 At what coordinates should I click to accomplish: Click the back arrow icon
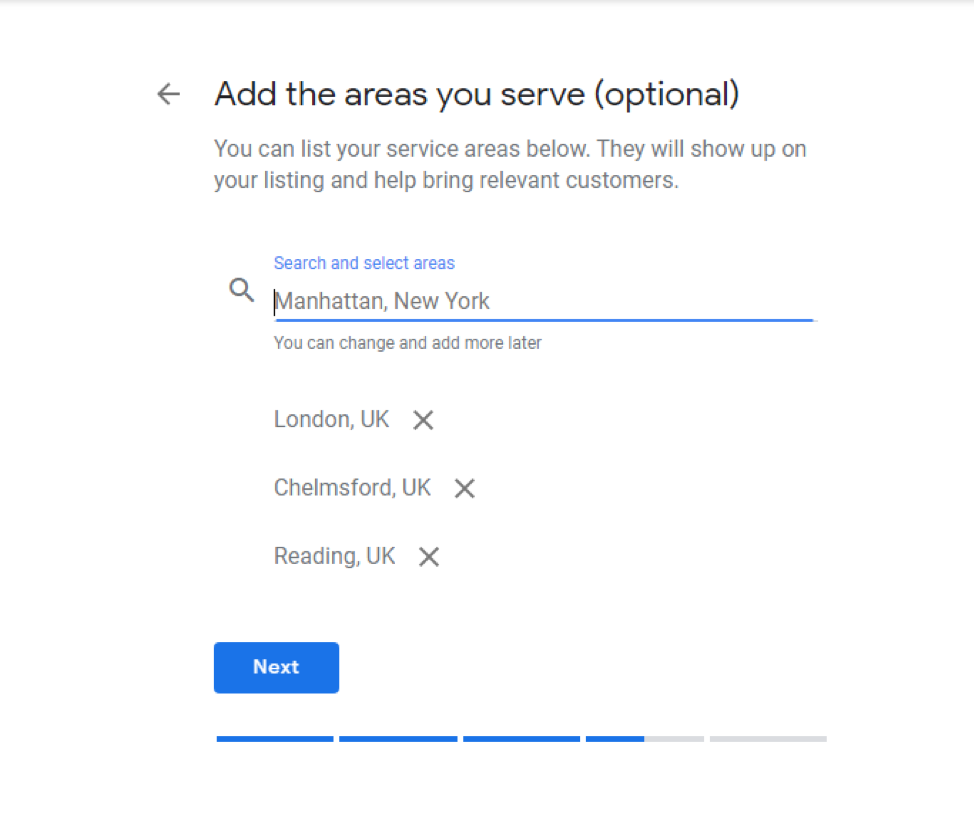tap(168, 95)
